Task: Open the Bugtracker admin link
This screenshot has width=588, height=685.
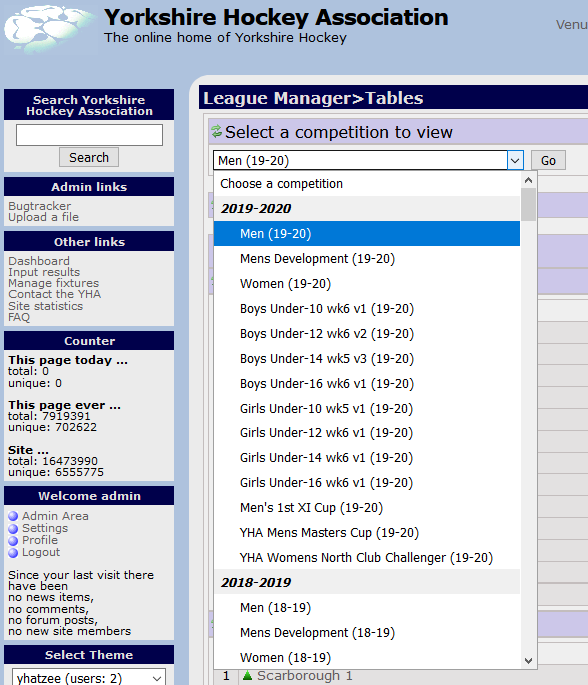Action: point(39,206)
